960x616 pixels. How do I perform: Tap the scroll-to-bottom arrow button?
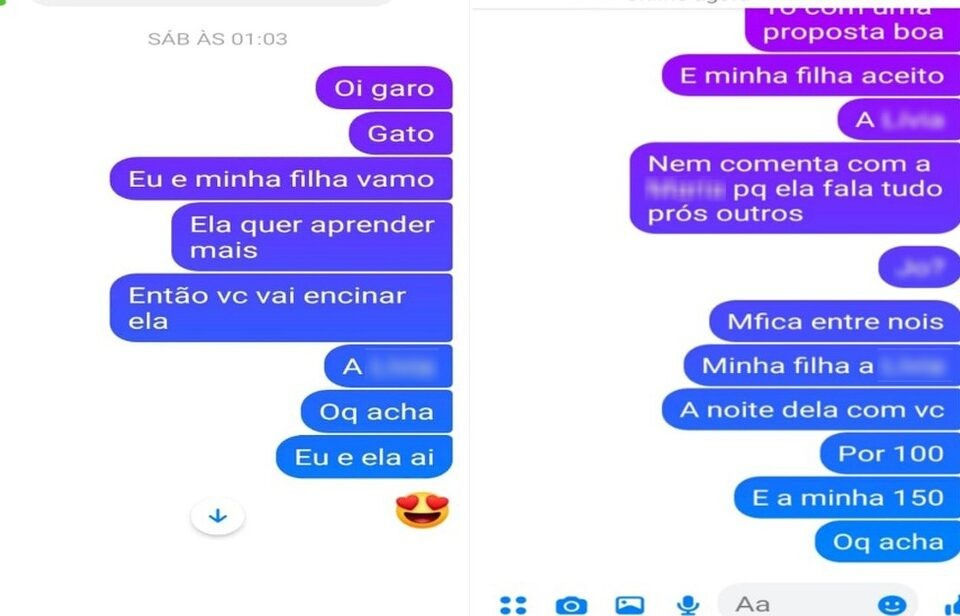217,516
